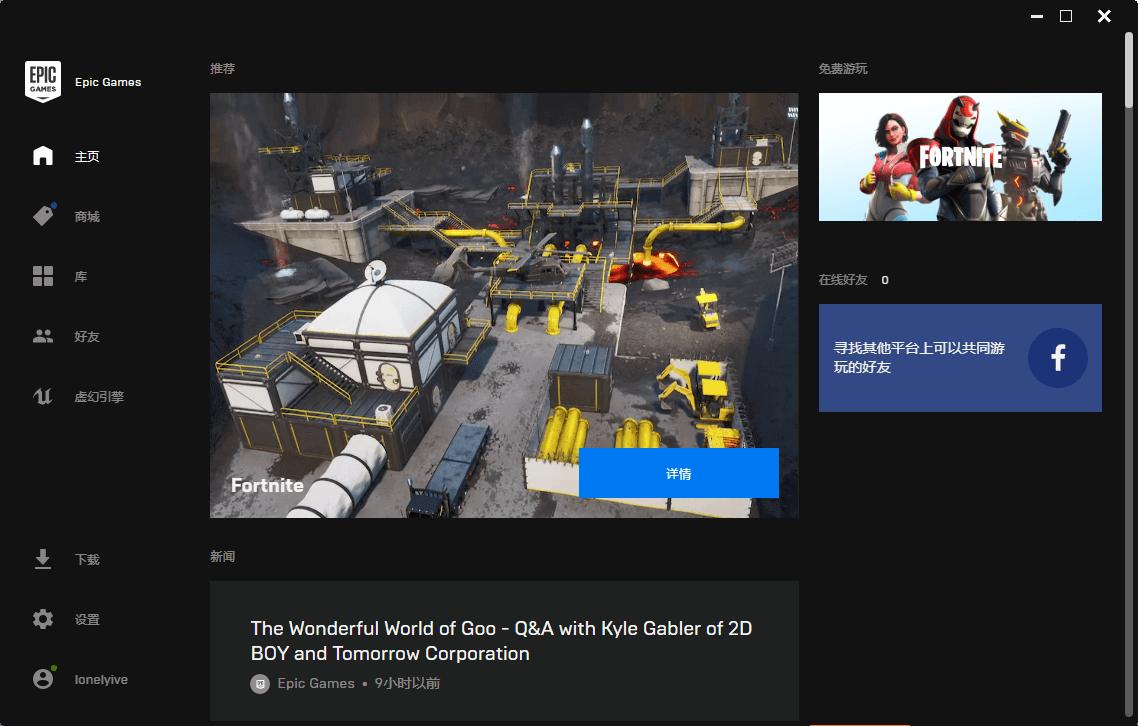Open the 设置 menu label
This screenshot has height=726, width=1138.
pos(87,619)
